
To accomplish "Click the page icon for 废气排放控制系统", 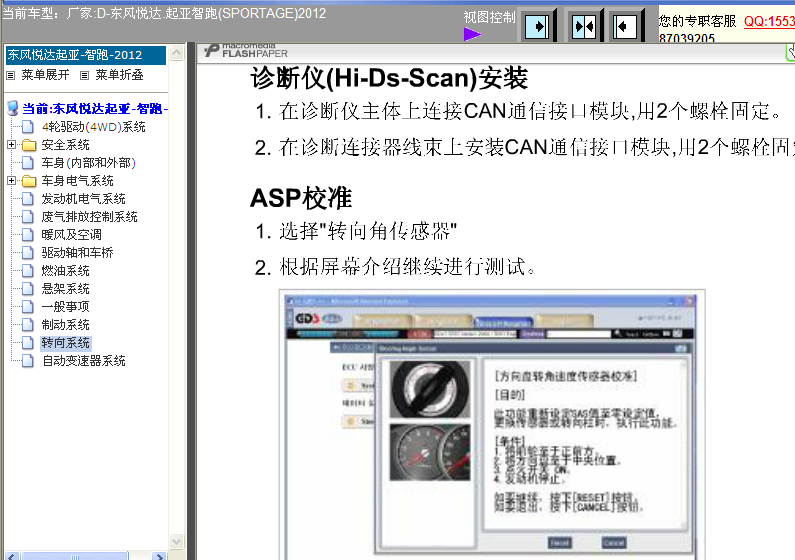I will tap(28, 217).
